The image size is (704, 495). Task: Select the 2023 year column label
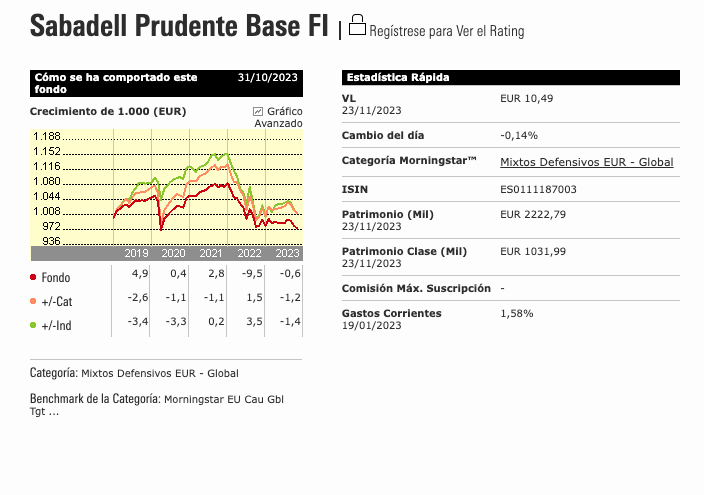[x=287, y=253]
